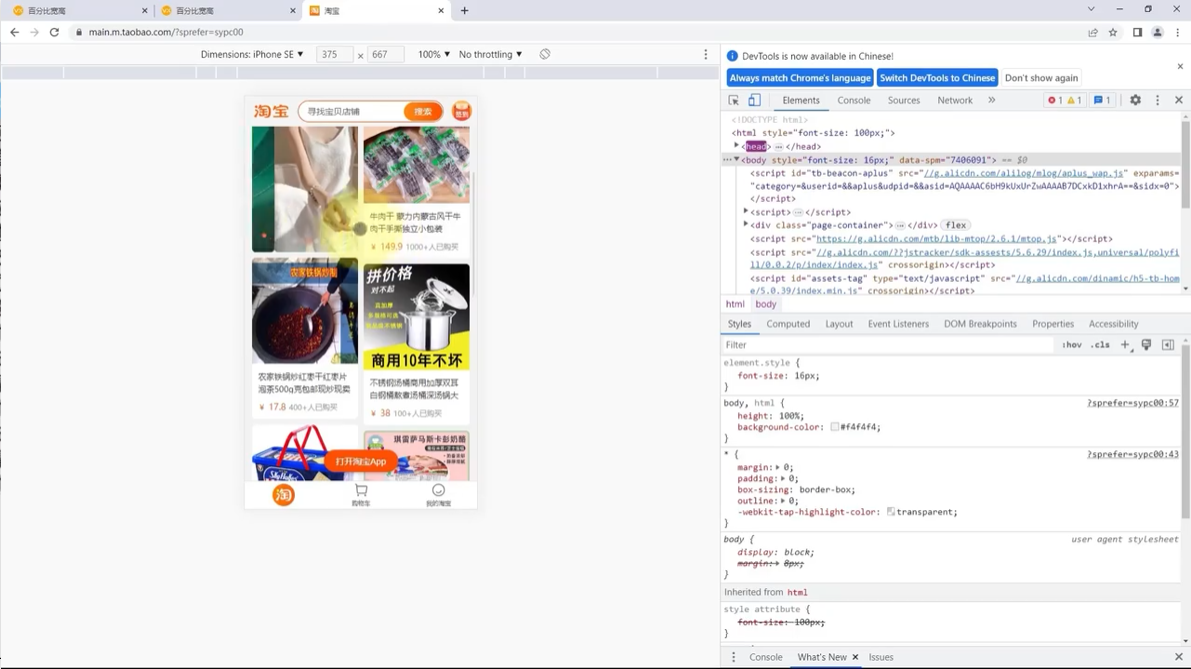The image size is (1191, 669).
Task: Open the DOM Breakpoints tab
Action: point(980,324)
